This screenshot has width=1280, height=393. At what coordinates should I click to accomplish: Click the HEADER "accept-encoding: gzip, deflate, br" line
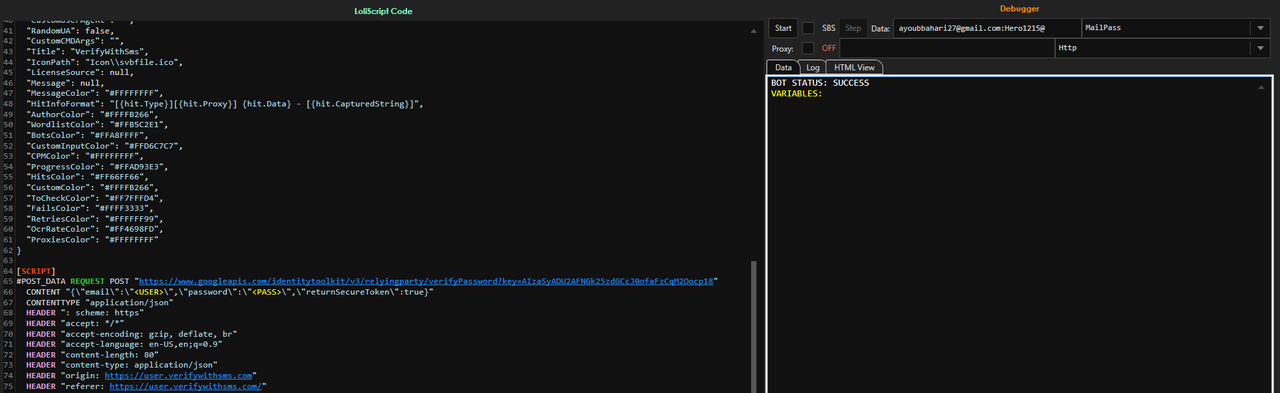(x=131, y=334)
